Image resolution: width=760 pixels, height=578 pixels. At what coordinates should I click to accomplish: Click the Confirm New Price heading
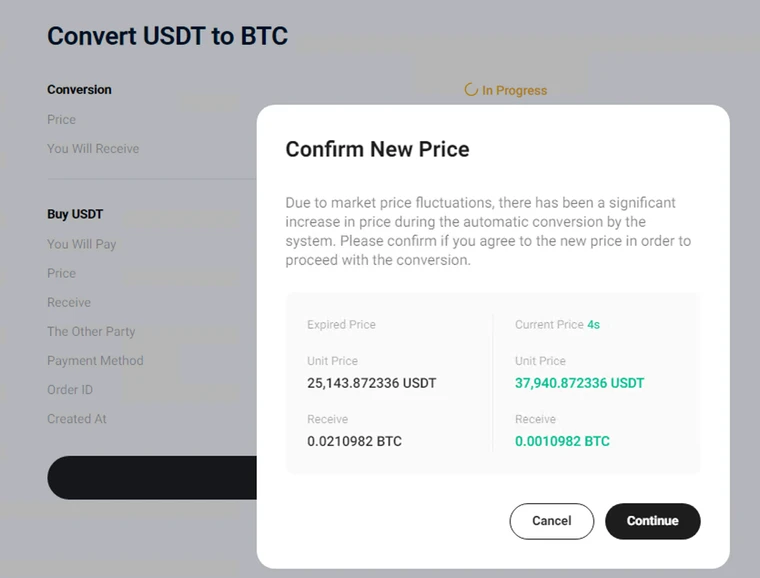(377, 149)
